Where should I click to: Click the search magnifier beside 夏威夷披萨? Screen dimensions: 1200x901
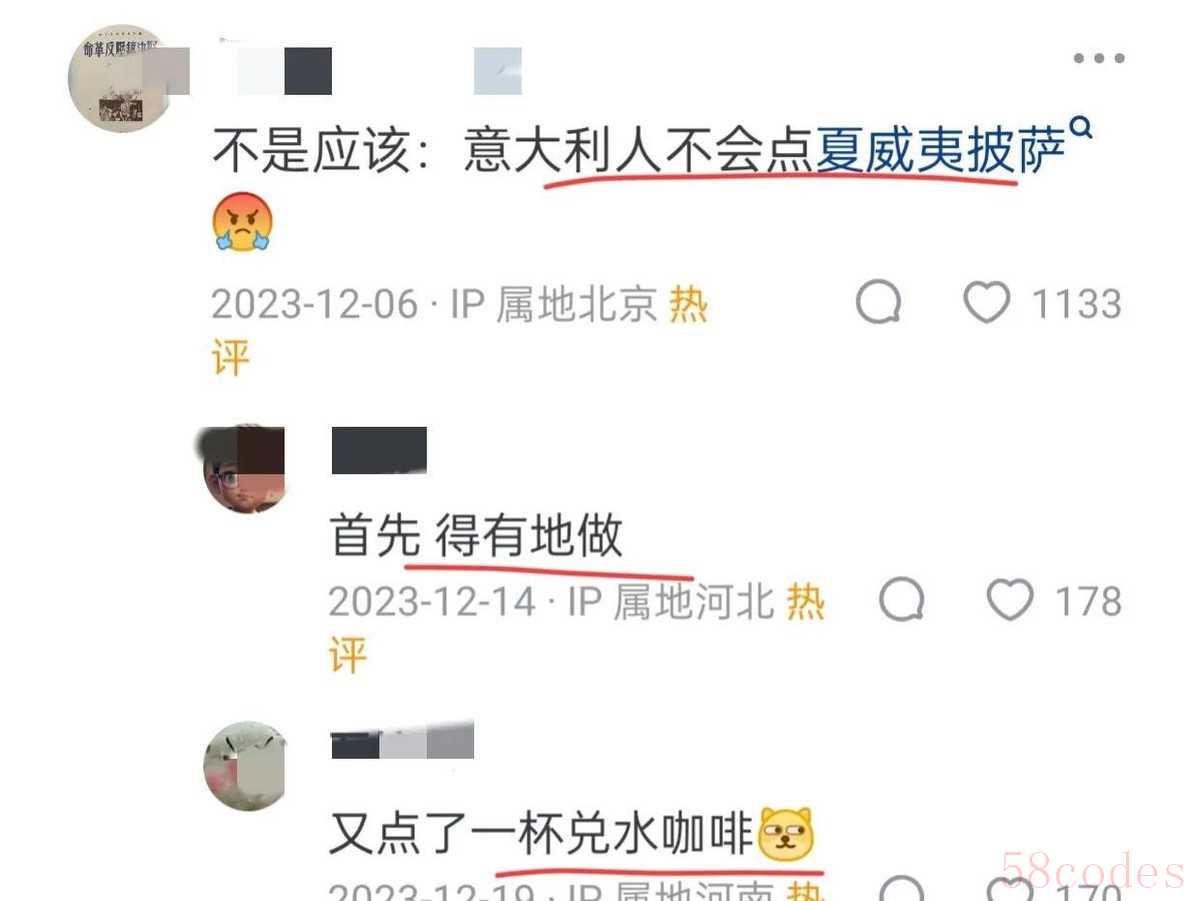point(1081,129)
